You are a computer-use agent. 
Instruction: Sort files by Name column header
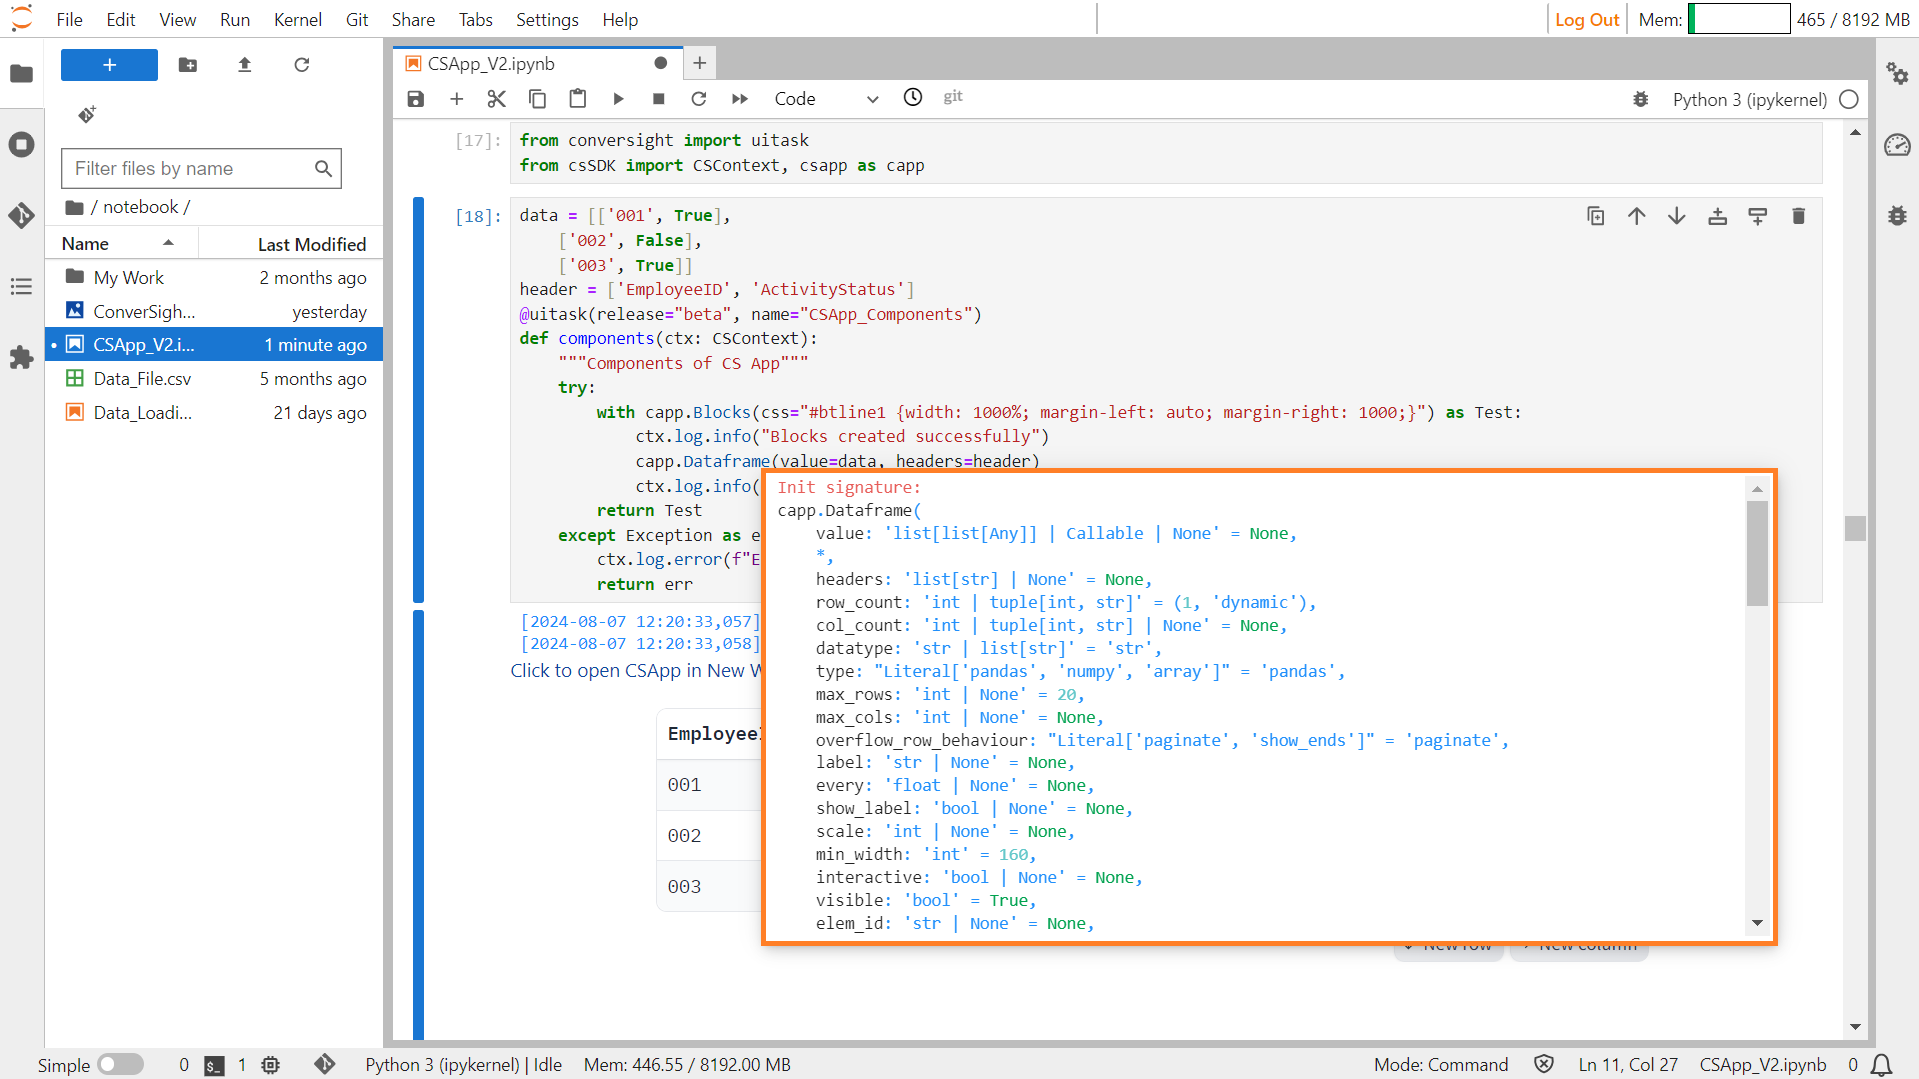pyautogui.click(x=120, y=243)
